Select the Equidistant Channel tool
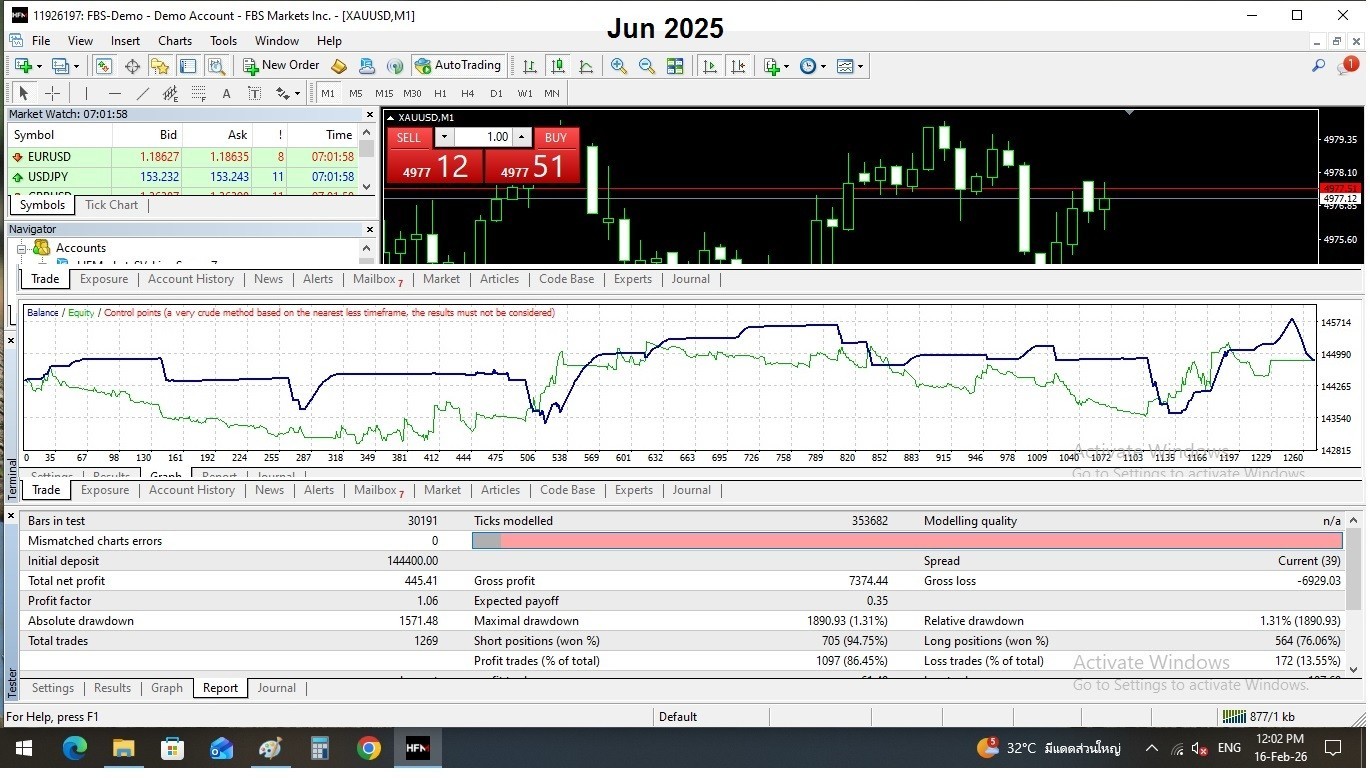Viewport: 1370px width, 778px height. (x=171, y=93)
